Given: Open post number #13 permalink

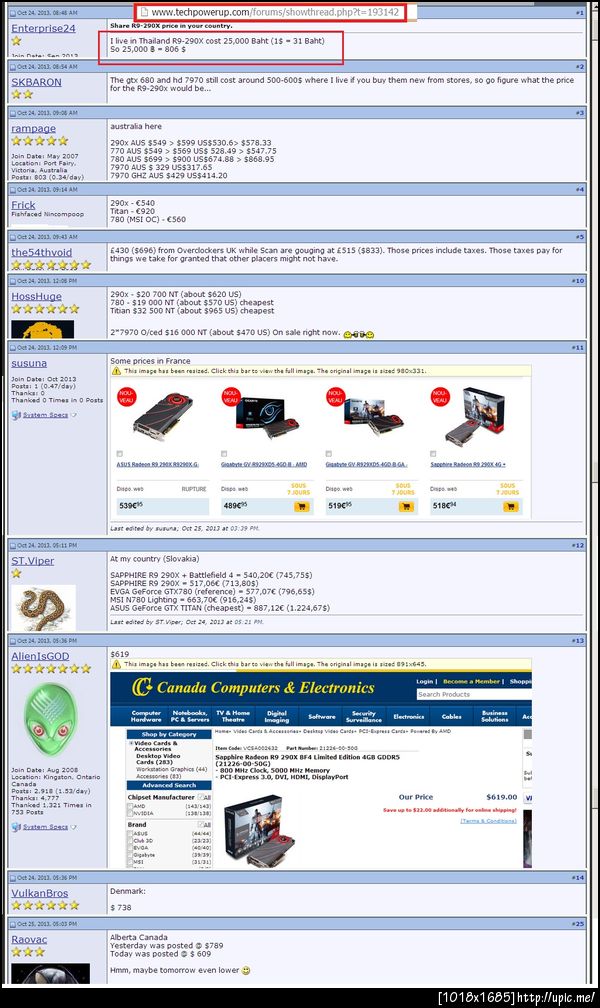Looking at the screenshot, I should [x=577, y=640].
